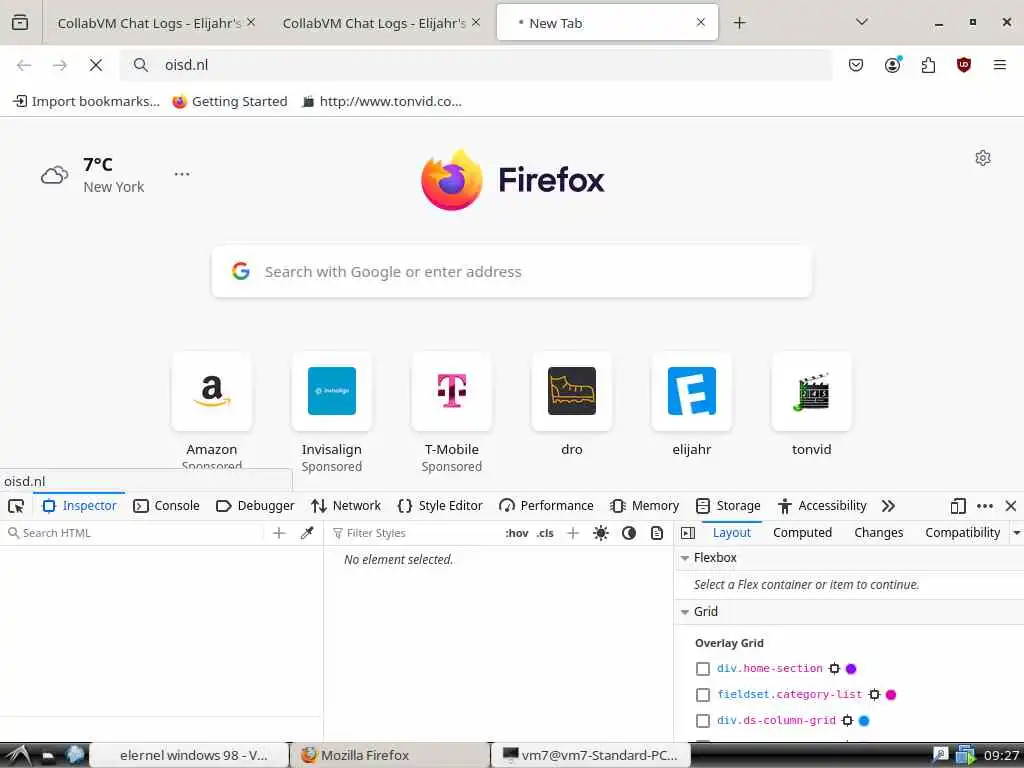Toggle dark color scheme simulation icon
The image size is (1024, 768).
pyautogui.click(x=629, y=533)
